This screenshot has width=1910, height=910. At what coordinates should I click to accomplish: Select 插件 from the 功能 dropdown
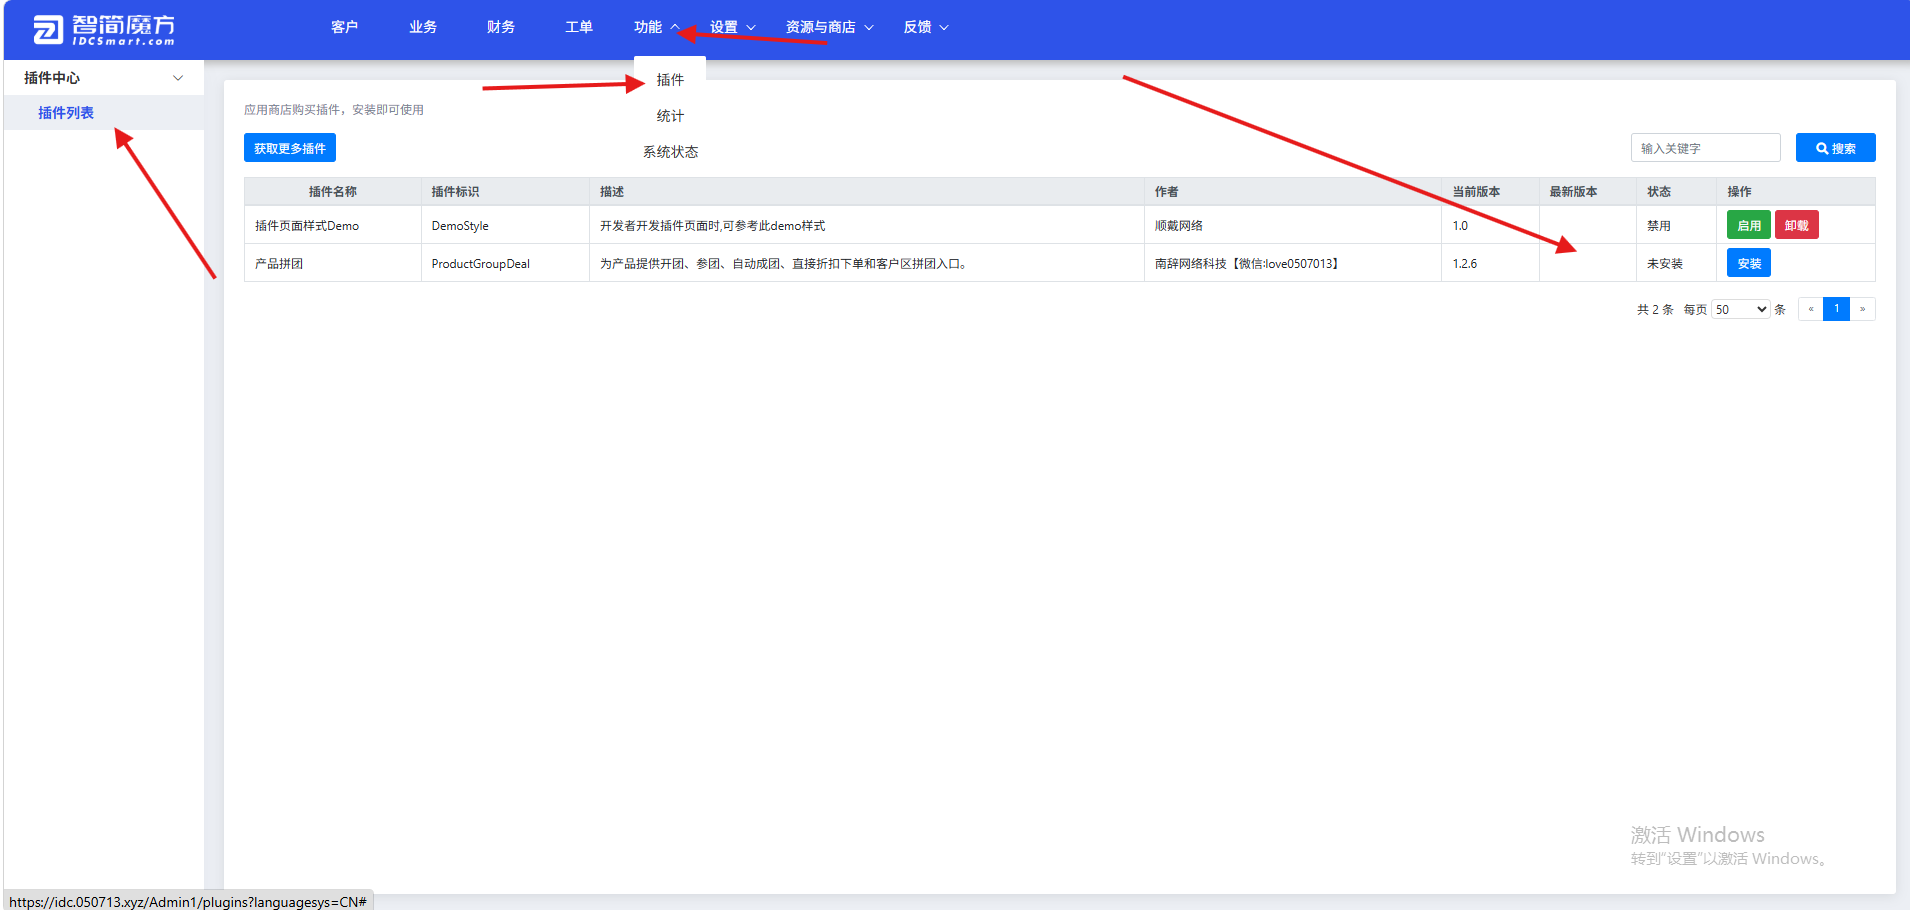click(x=670, y=80)
